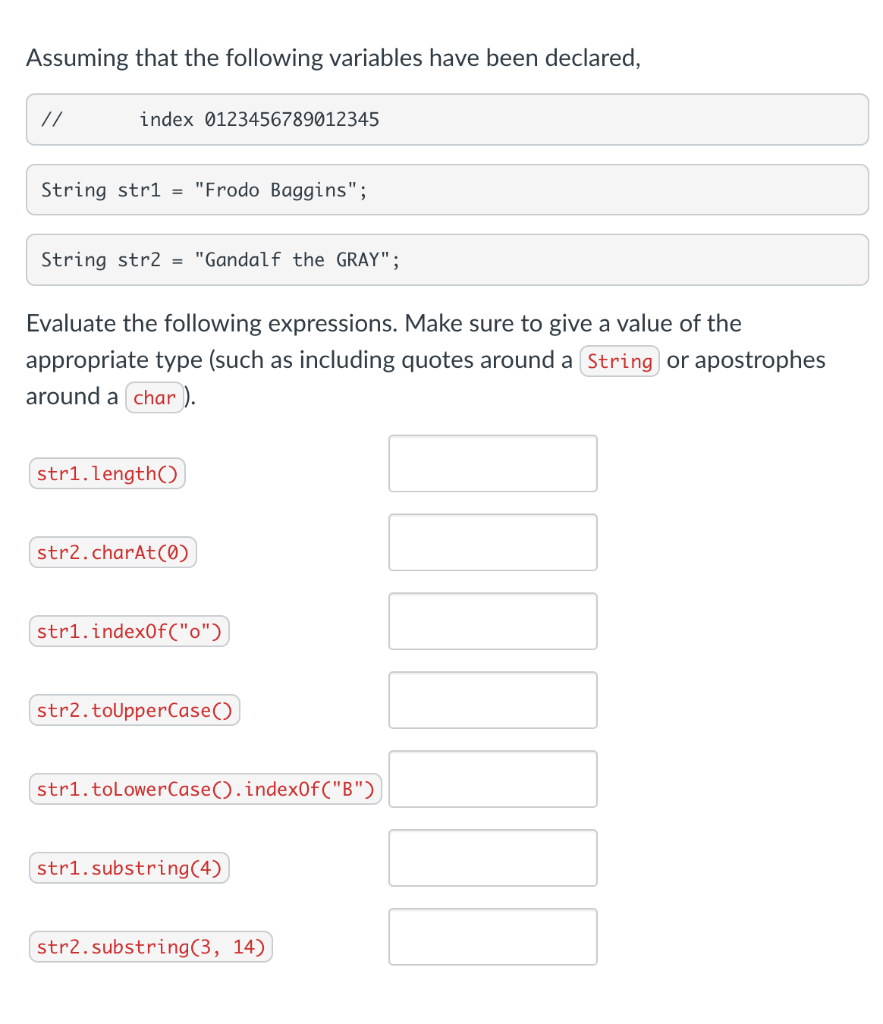Select the str1.toLowerCase().indexOf("B") code label
The height and width of the screenshot is (1024, 883).
click(x=206, y=789)
